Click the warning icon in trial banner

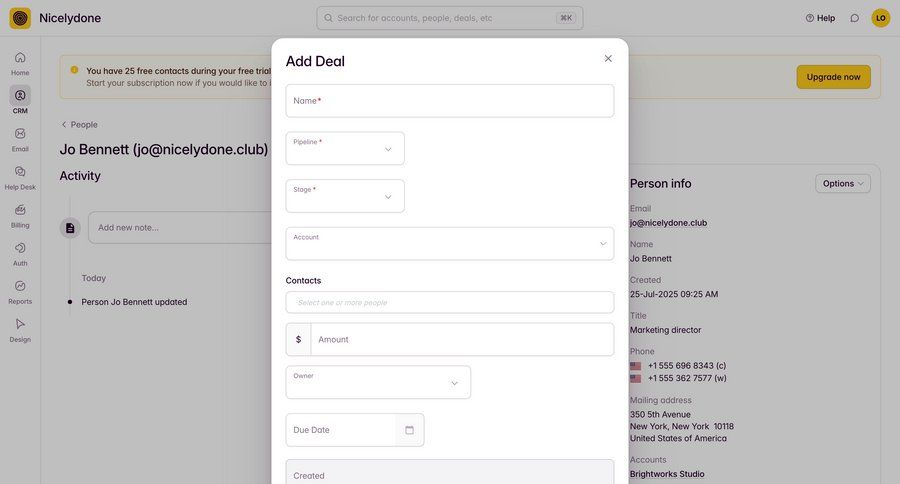(x=74, y=70)
